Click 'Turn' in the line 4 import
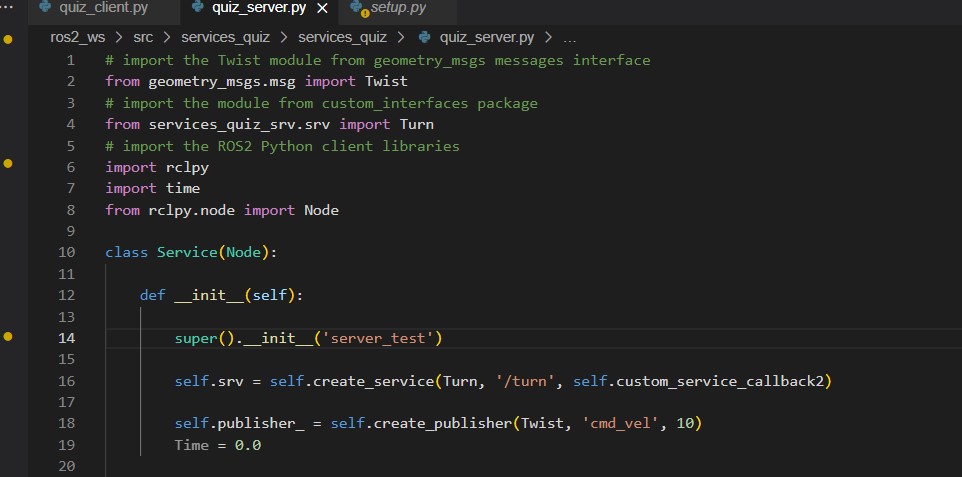This screenshot has width=962, height=477. 417,124
